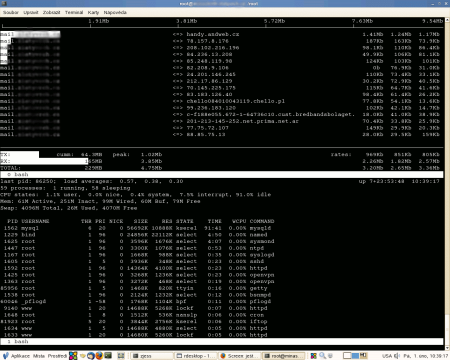Click the sshd process row
Screen dimensions: 450x360
coord(137,261)
